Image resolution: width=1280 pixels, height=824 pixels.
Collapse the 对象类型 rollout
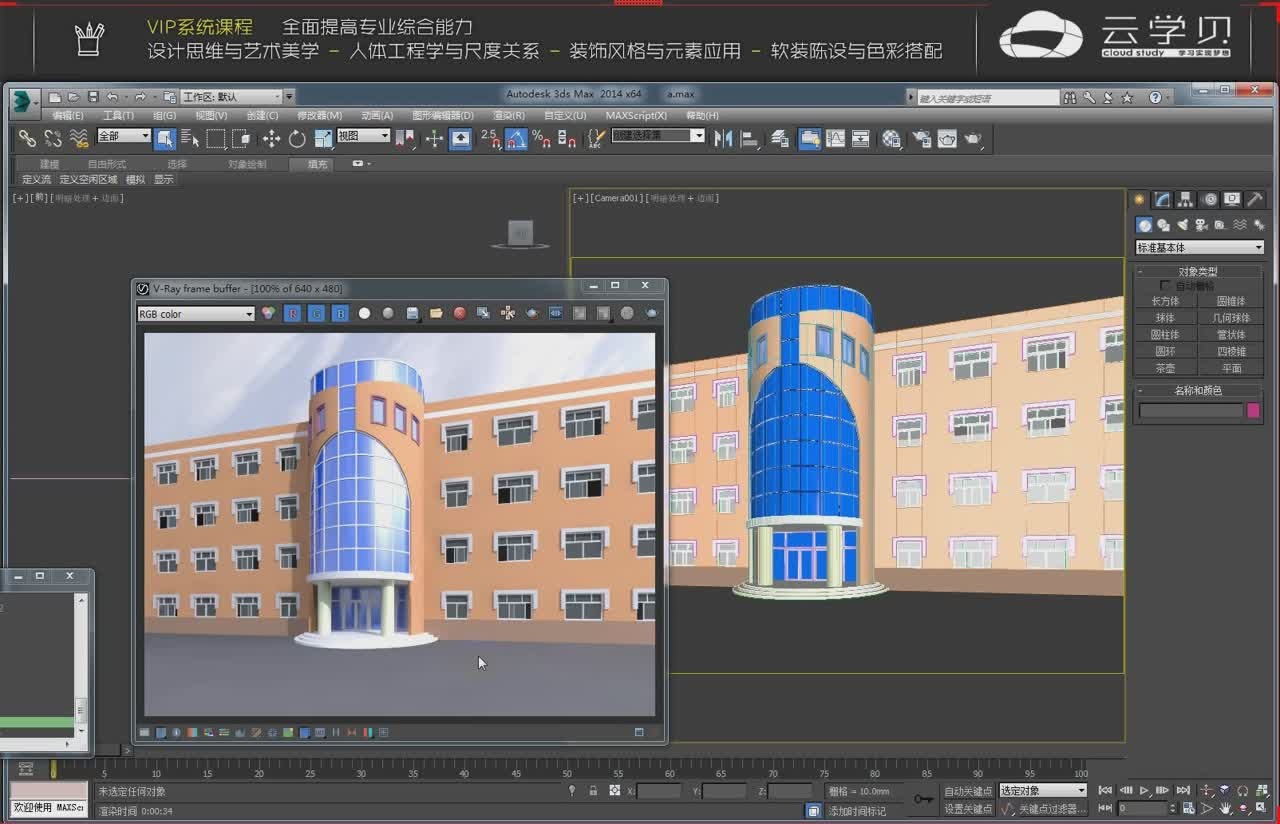click(1199, 271)
